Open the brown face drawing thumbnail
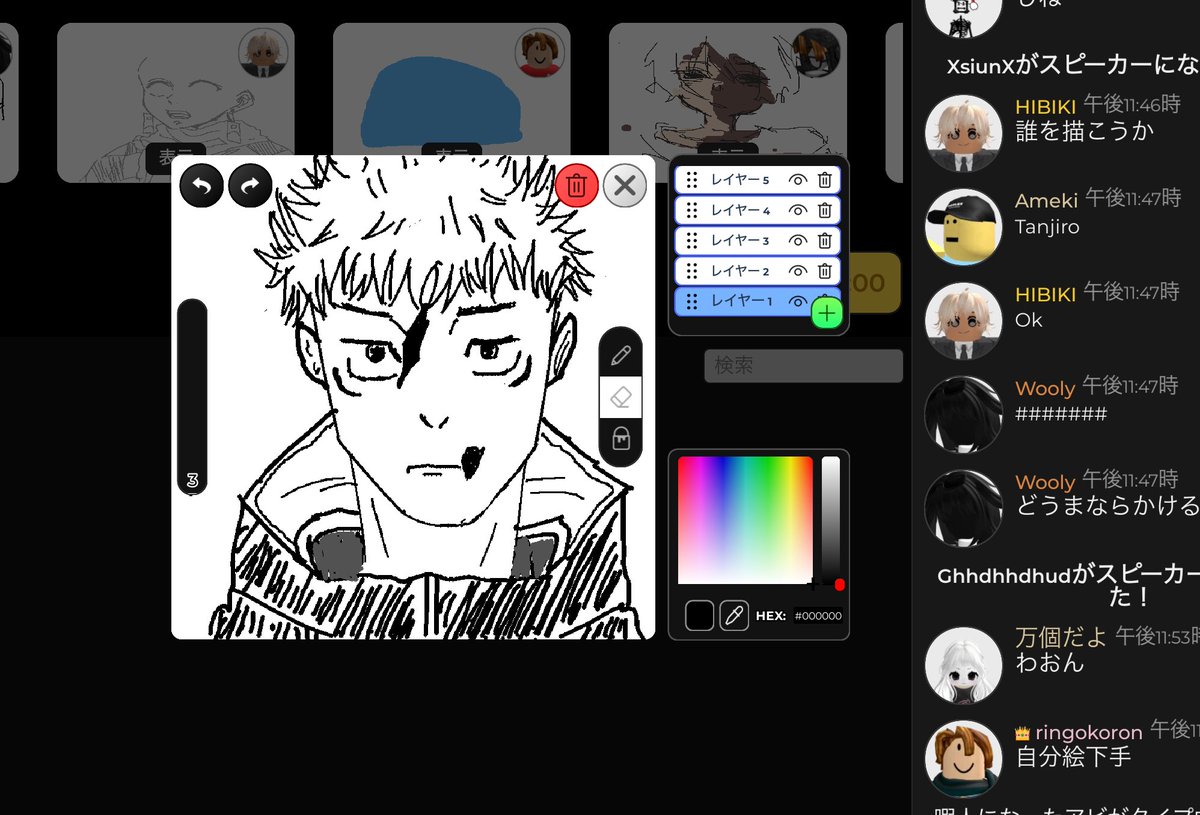 tap(727, 103)
